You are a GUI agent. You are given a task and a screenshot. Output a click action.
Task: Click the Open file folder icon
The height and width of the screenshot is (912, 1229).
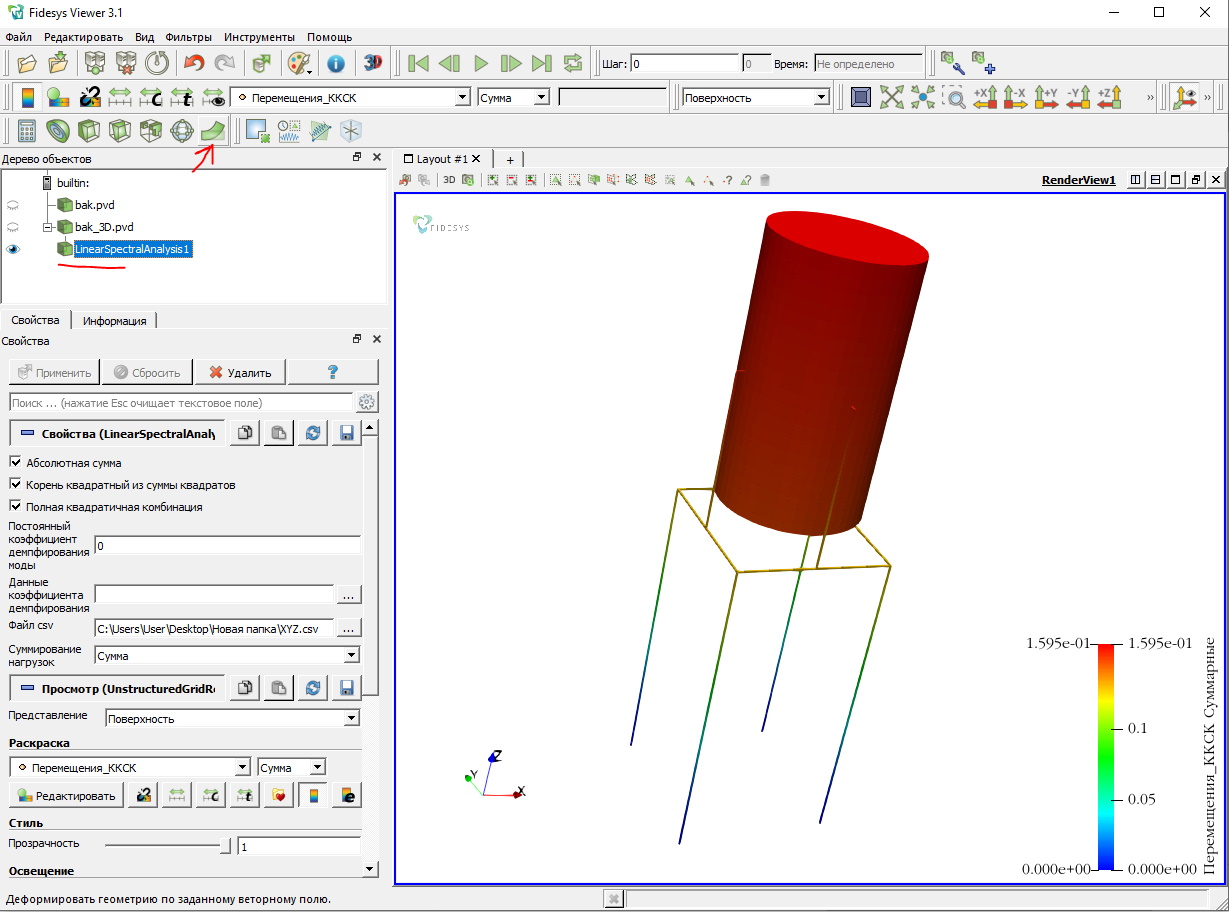[x=28, y=63]
